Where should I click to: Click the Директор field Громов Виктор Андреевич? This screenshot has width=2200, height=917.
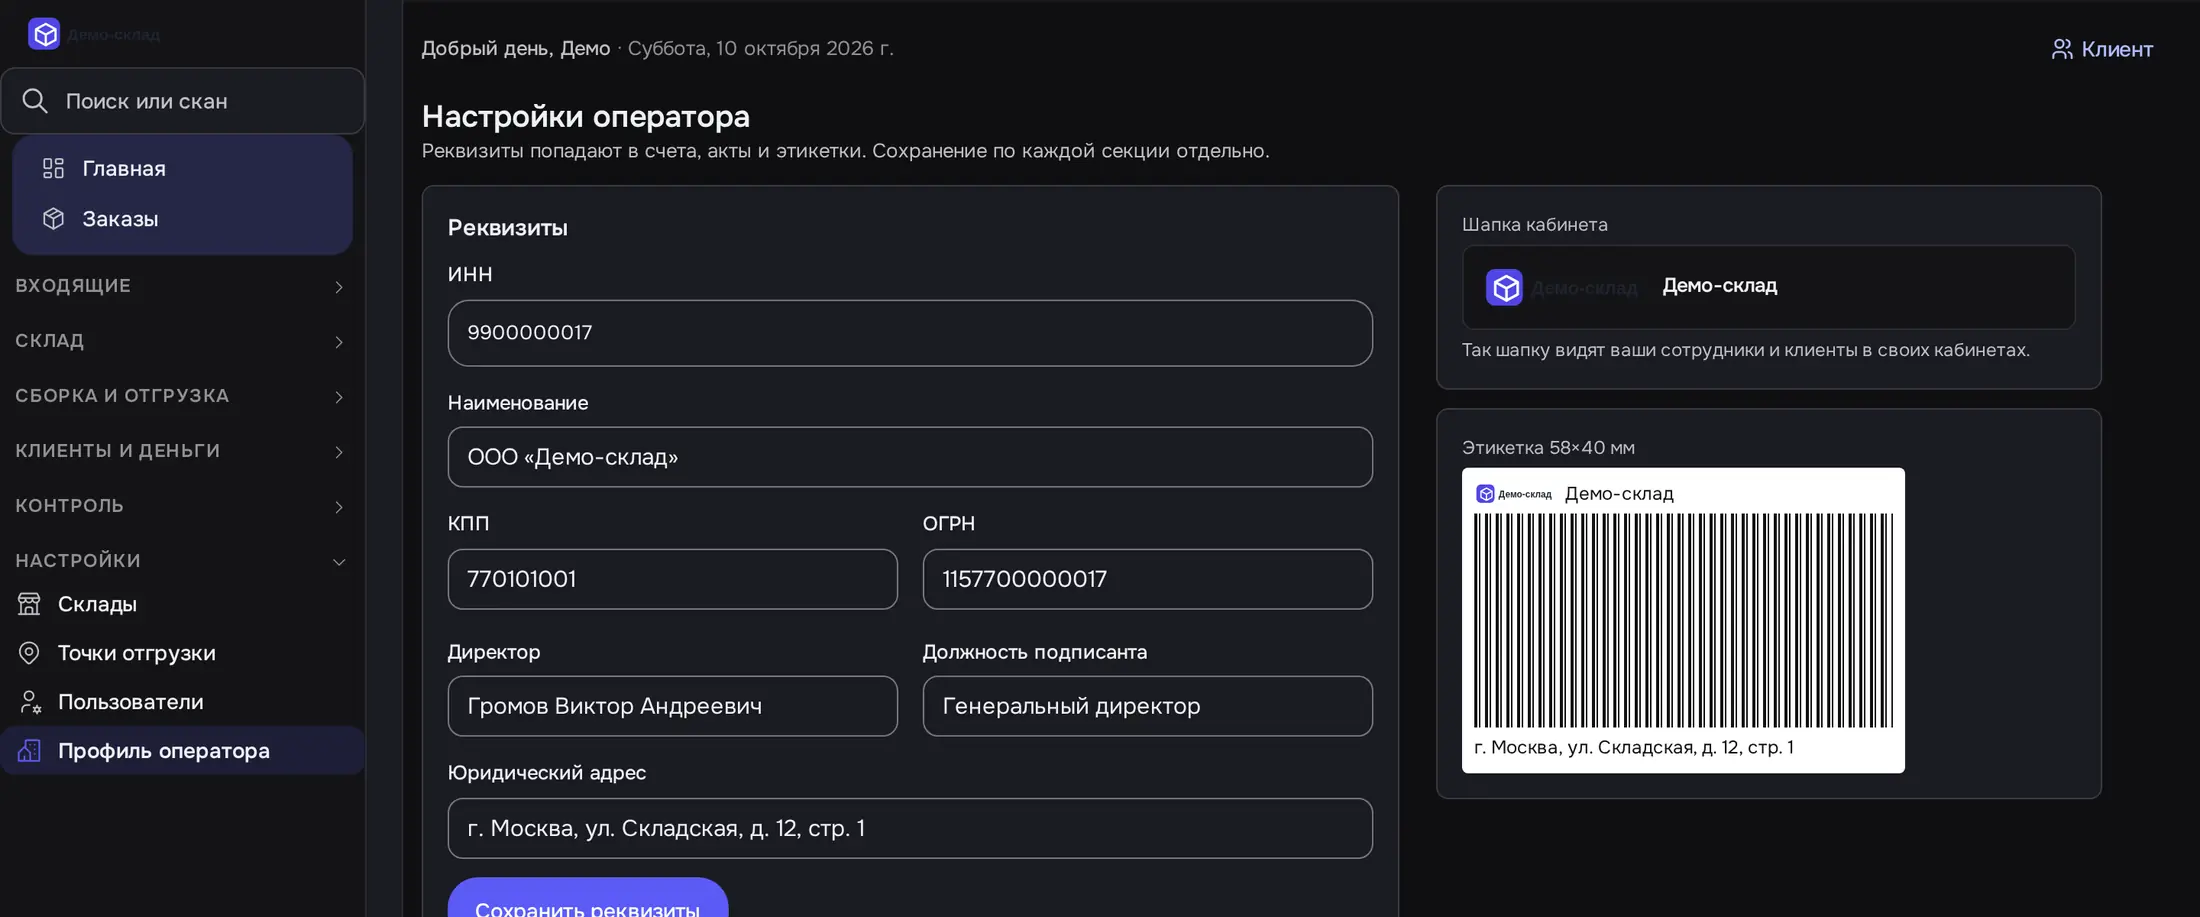673,706
